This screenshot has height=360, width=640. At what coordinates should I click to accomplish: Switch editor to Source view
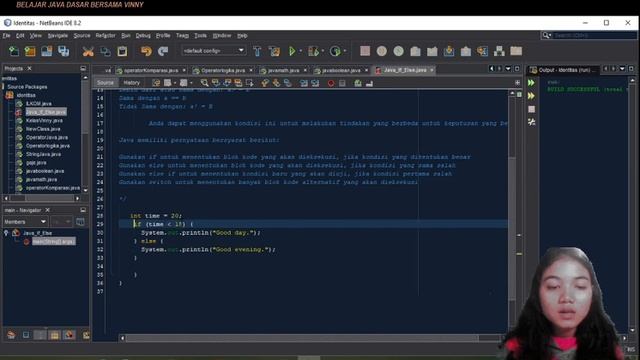point(105,82)
